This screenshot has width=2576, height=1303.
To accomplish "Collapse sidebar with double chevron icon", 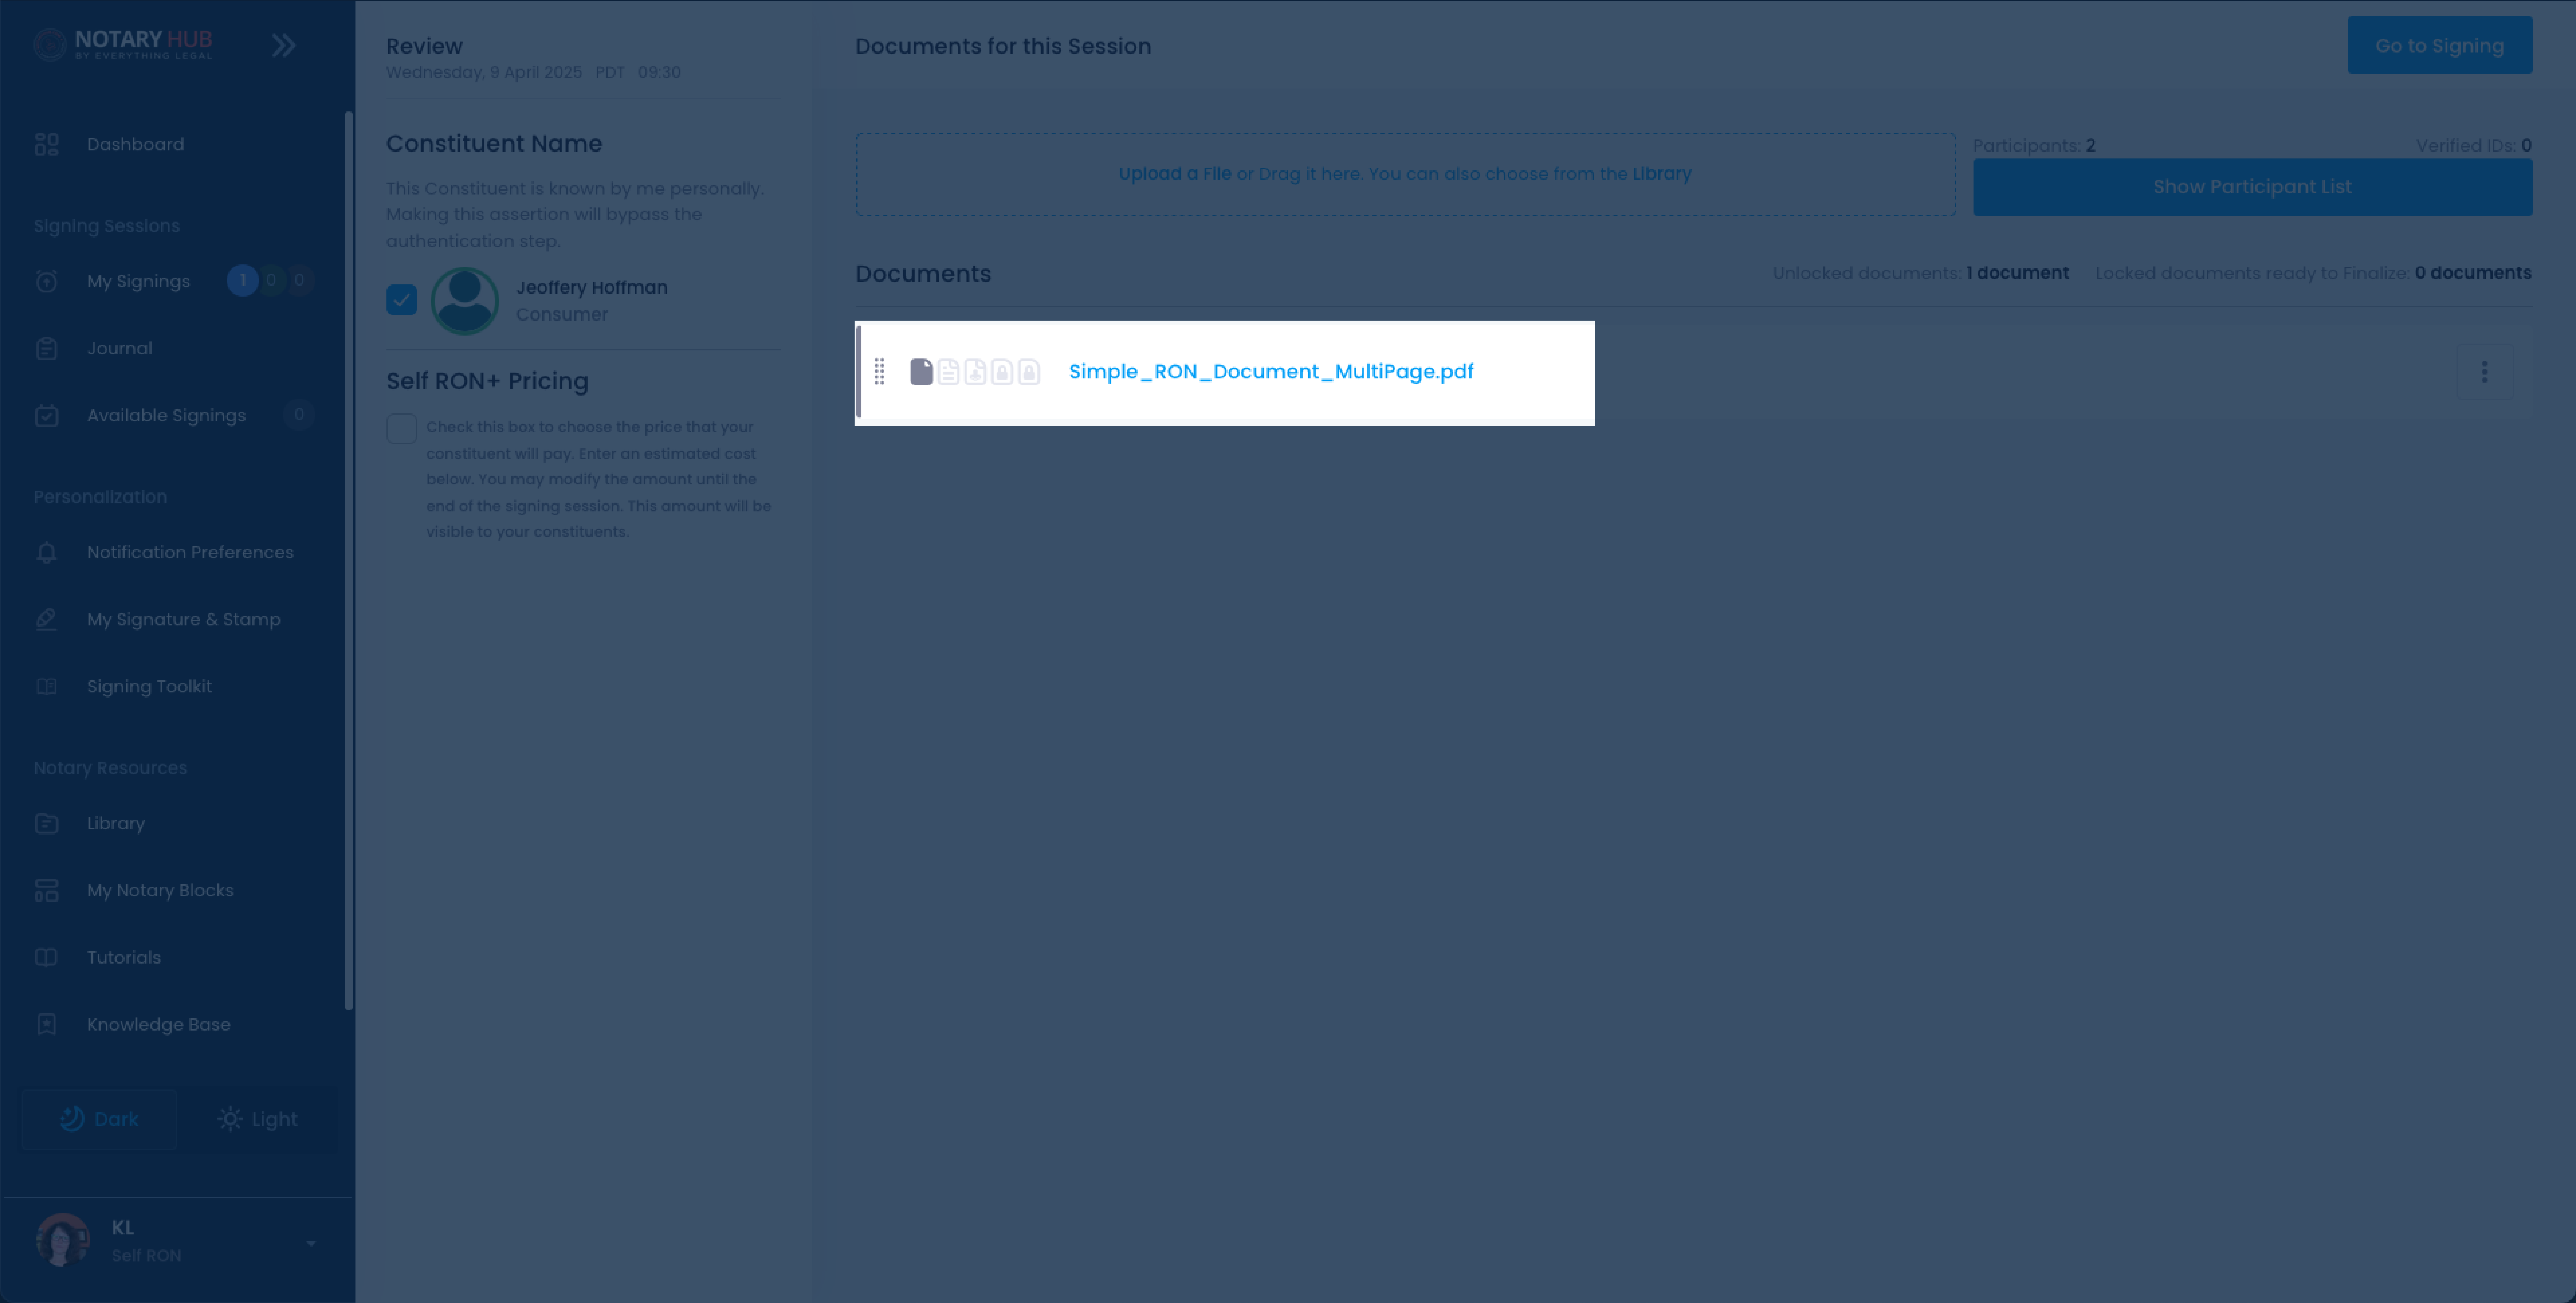I will pyautogui.click(x=284, y=45).
